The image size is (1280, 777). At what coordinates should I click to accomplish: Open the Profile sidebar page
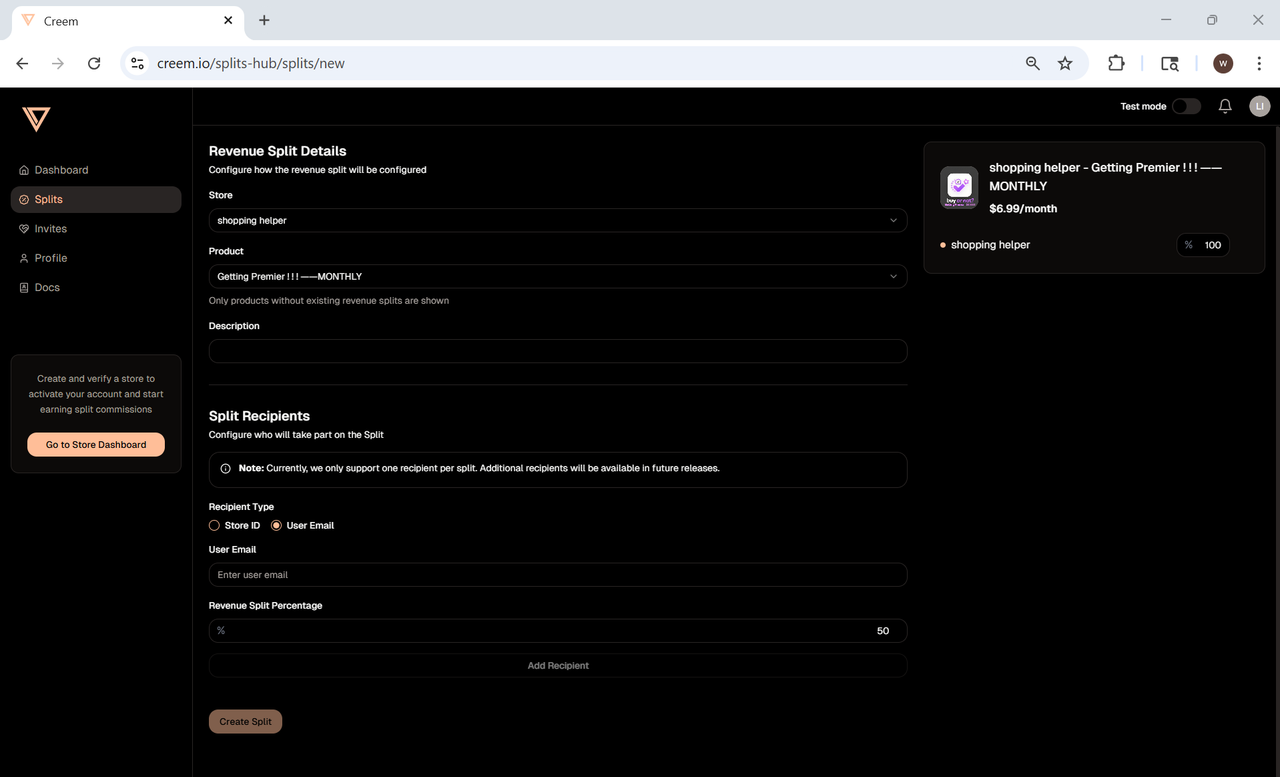96,258
